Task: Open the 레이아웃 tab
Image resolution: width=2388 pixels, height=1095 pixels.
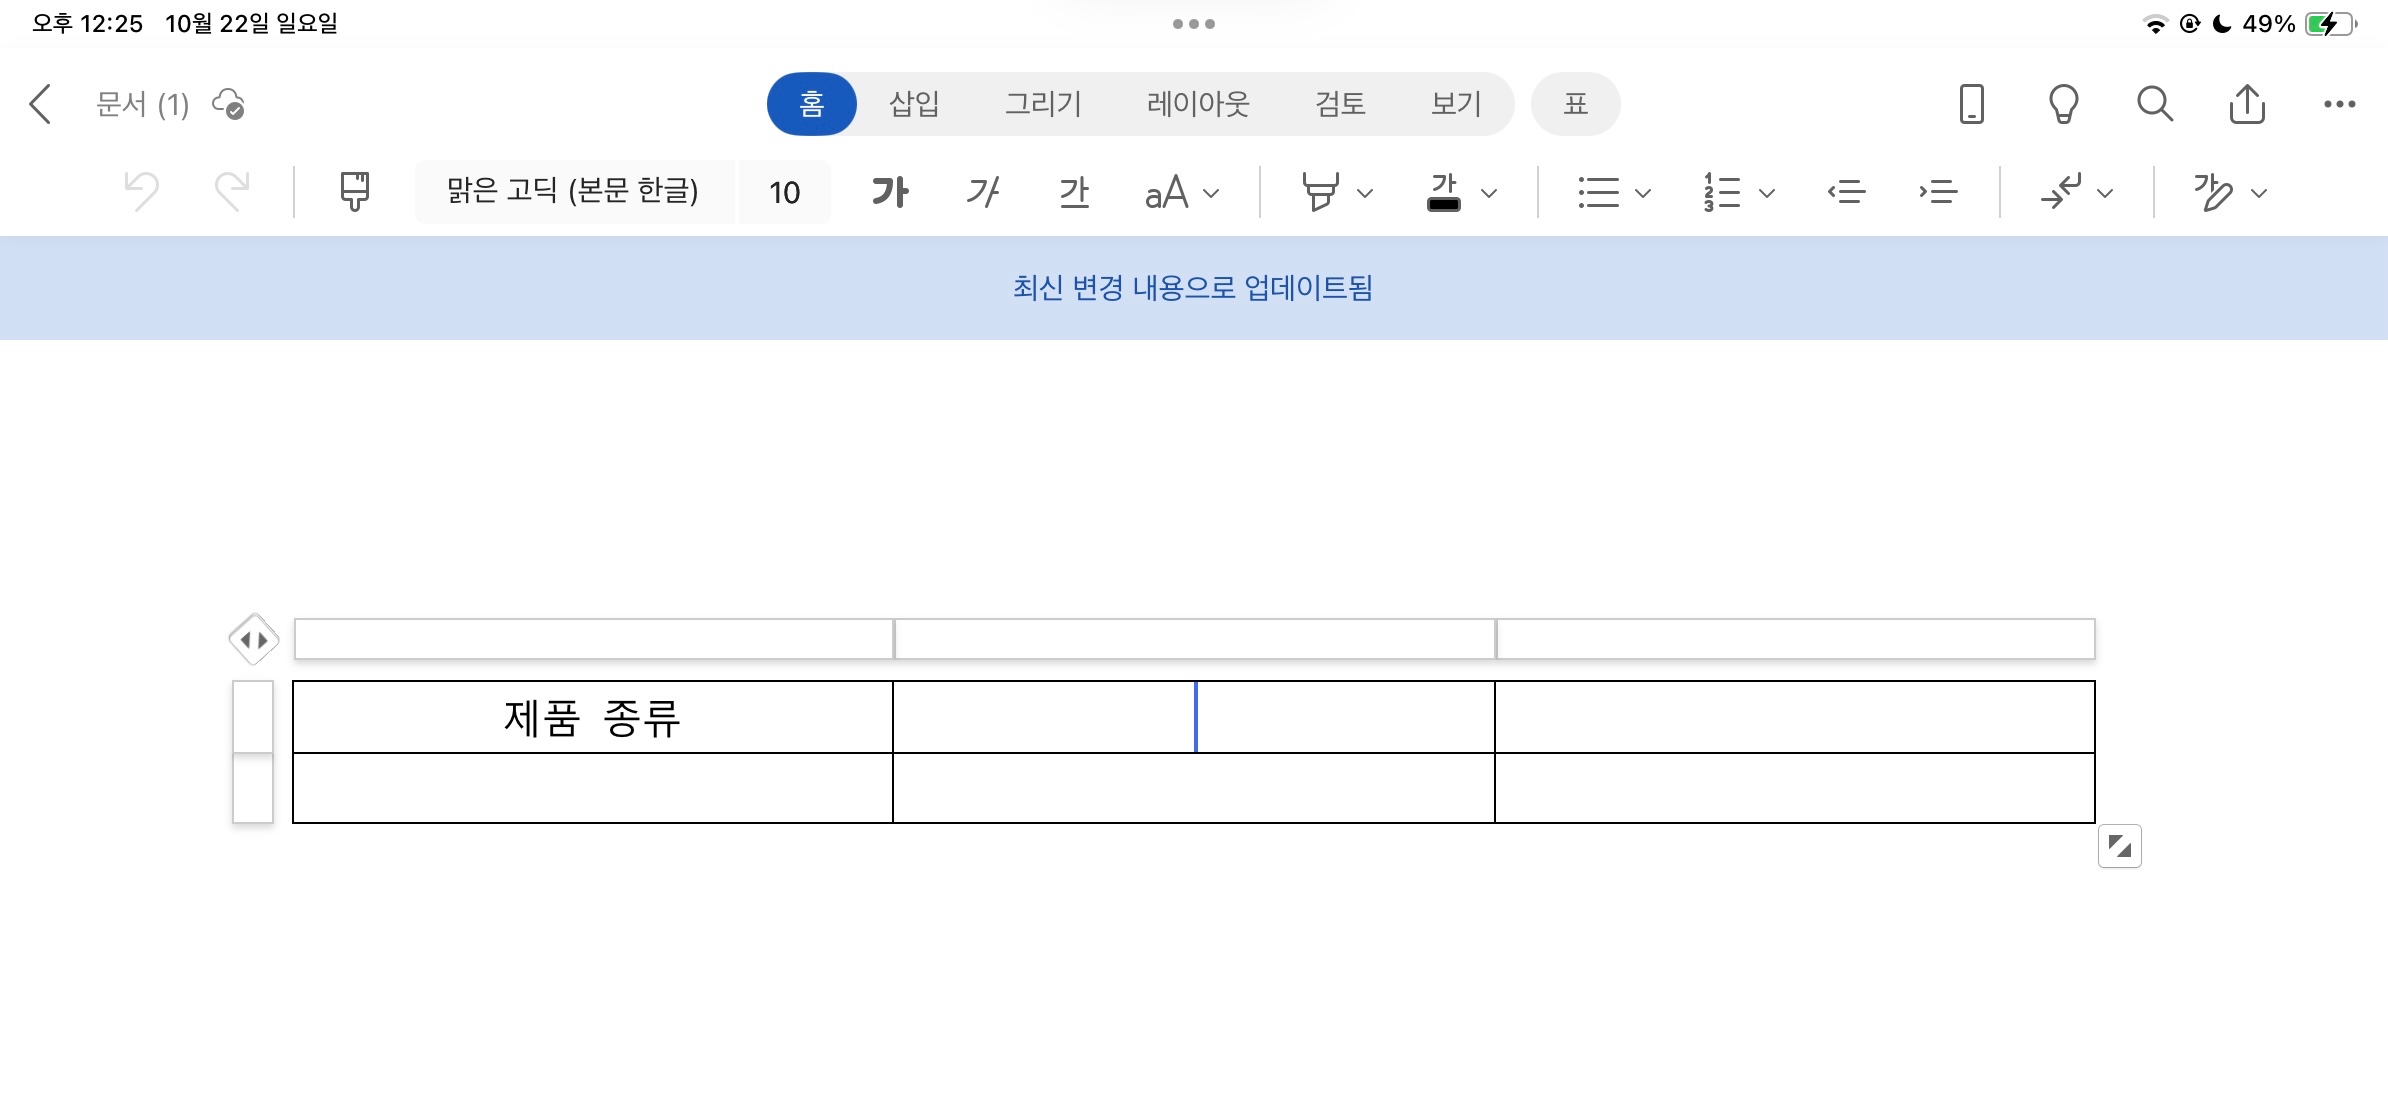Action: point(1198,104)
